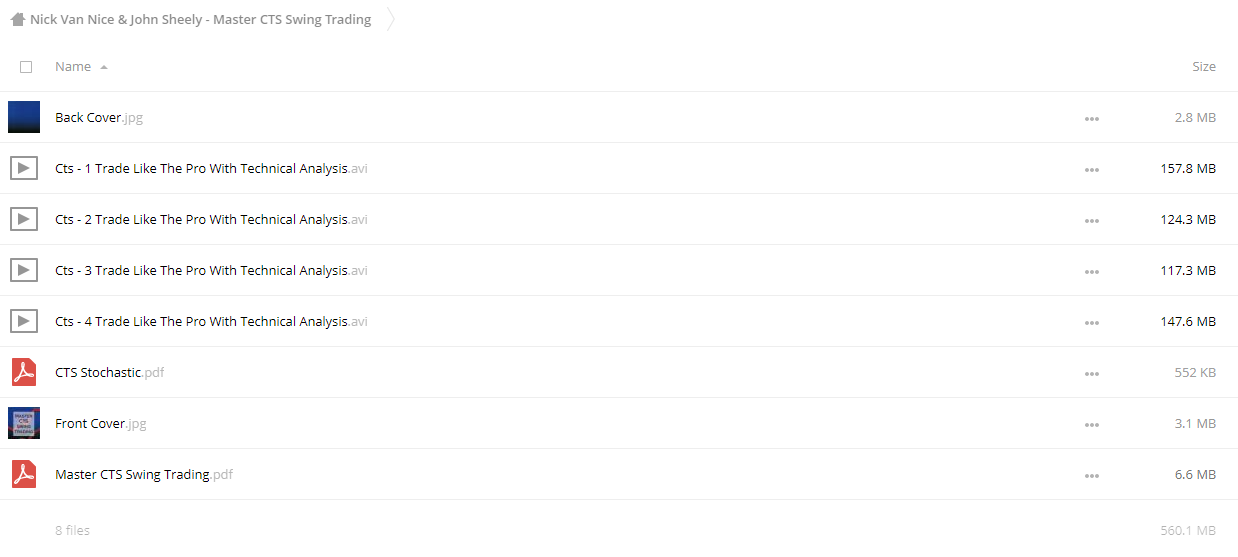This screenshot has height=557, width=1238.
Task: Open Cts - 1 Trade Like The Pro file
Action: (211, 168)
